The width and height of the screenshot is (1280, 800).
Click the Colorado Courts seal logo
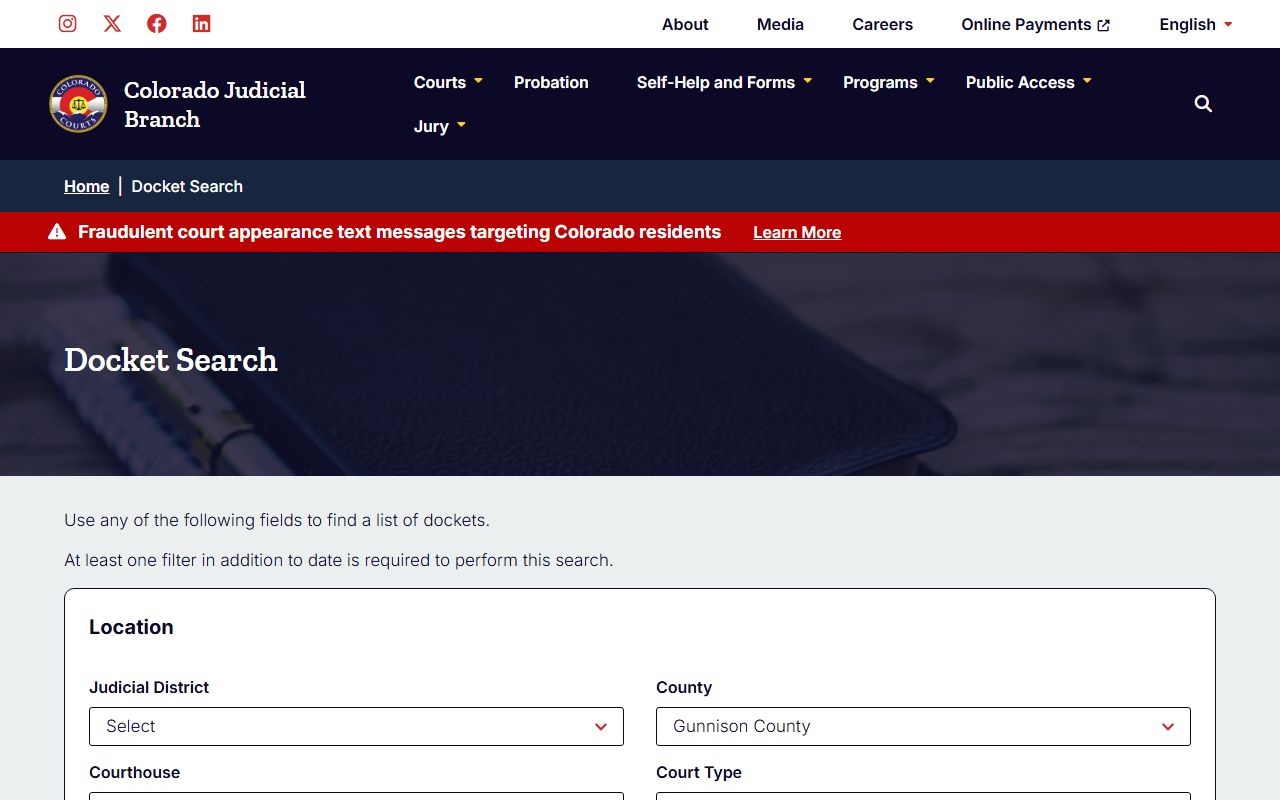(78, 104)
